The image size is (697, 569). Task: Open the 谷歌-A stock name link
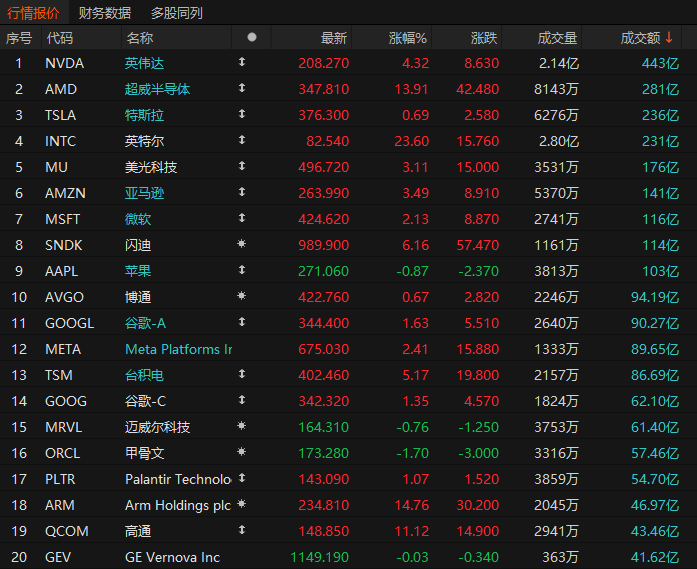point(145,323)
